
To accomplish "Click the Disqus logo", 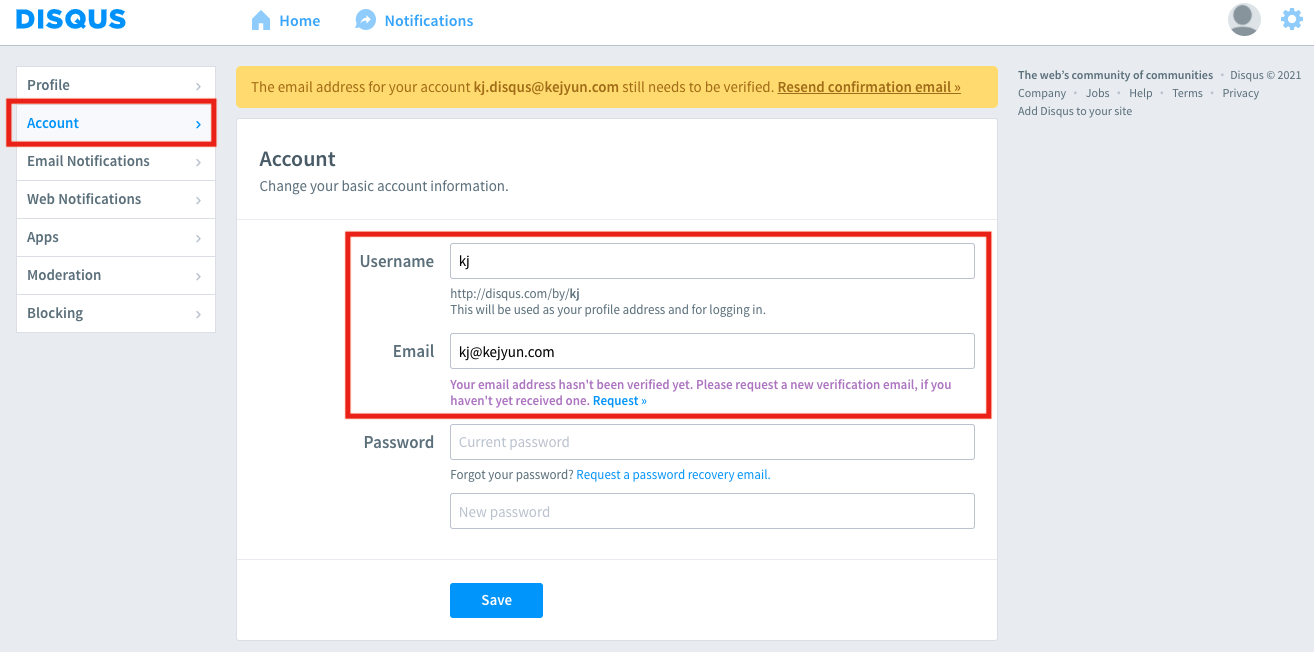I will point(71,19).
